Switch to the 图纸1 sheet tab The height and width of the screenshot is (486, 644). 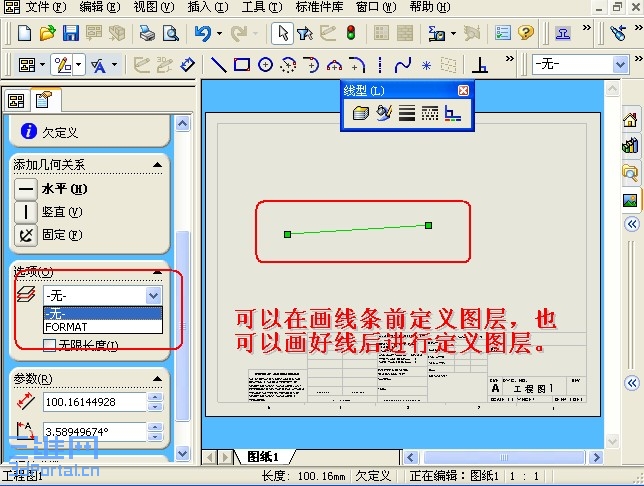[x=264, y=457]
